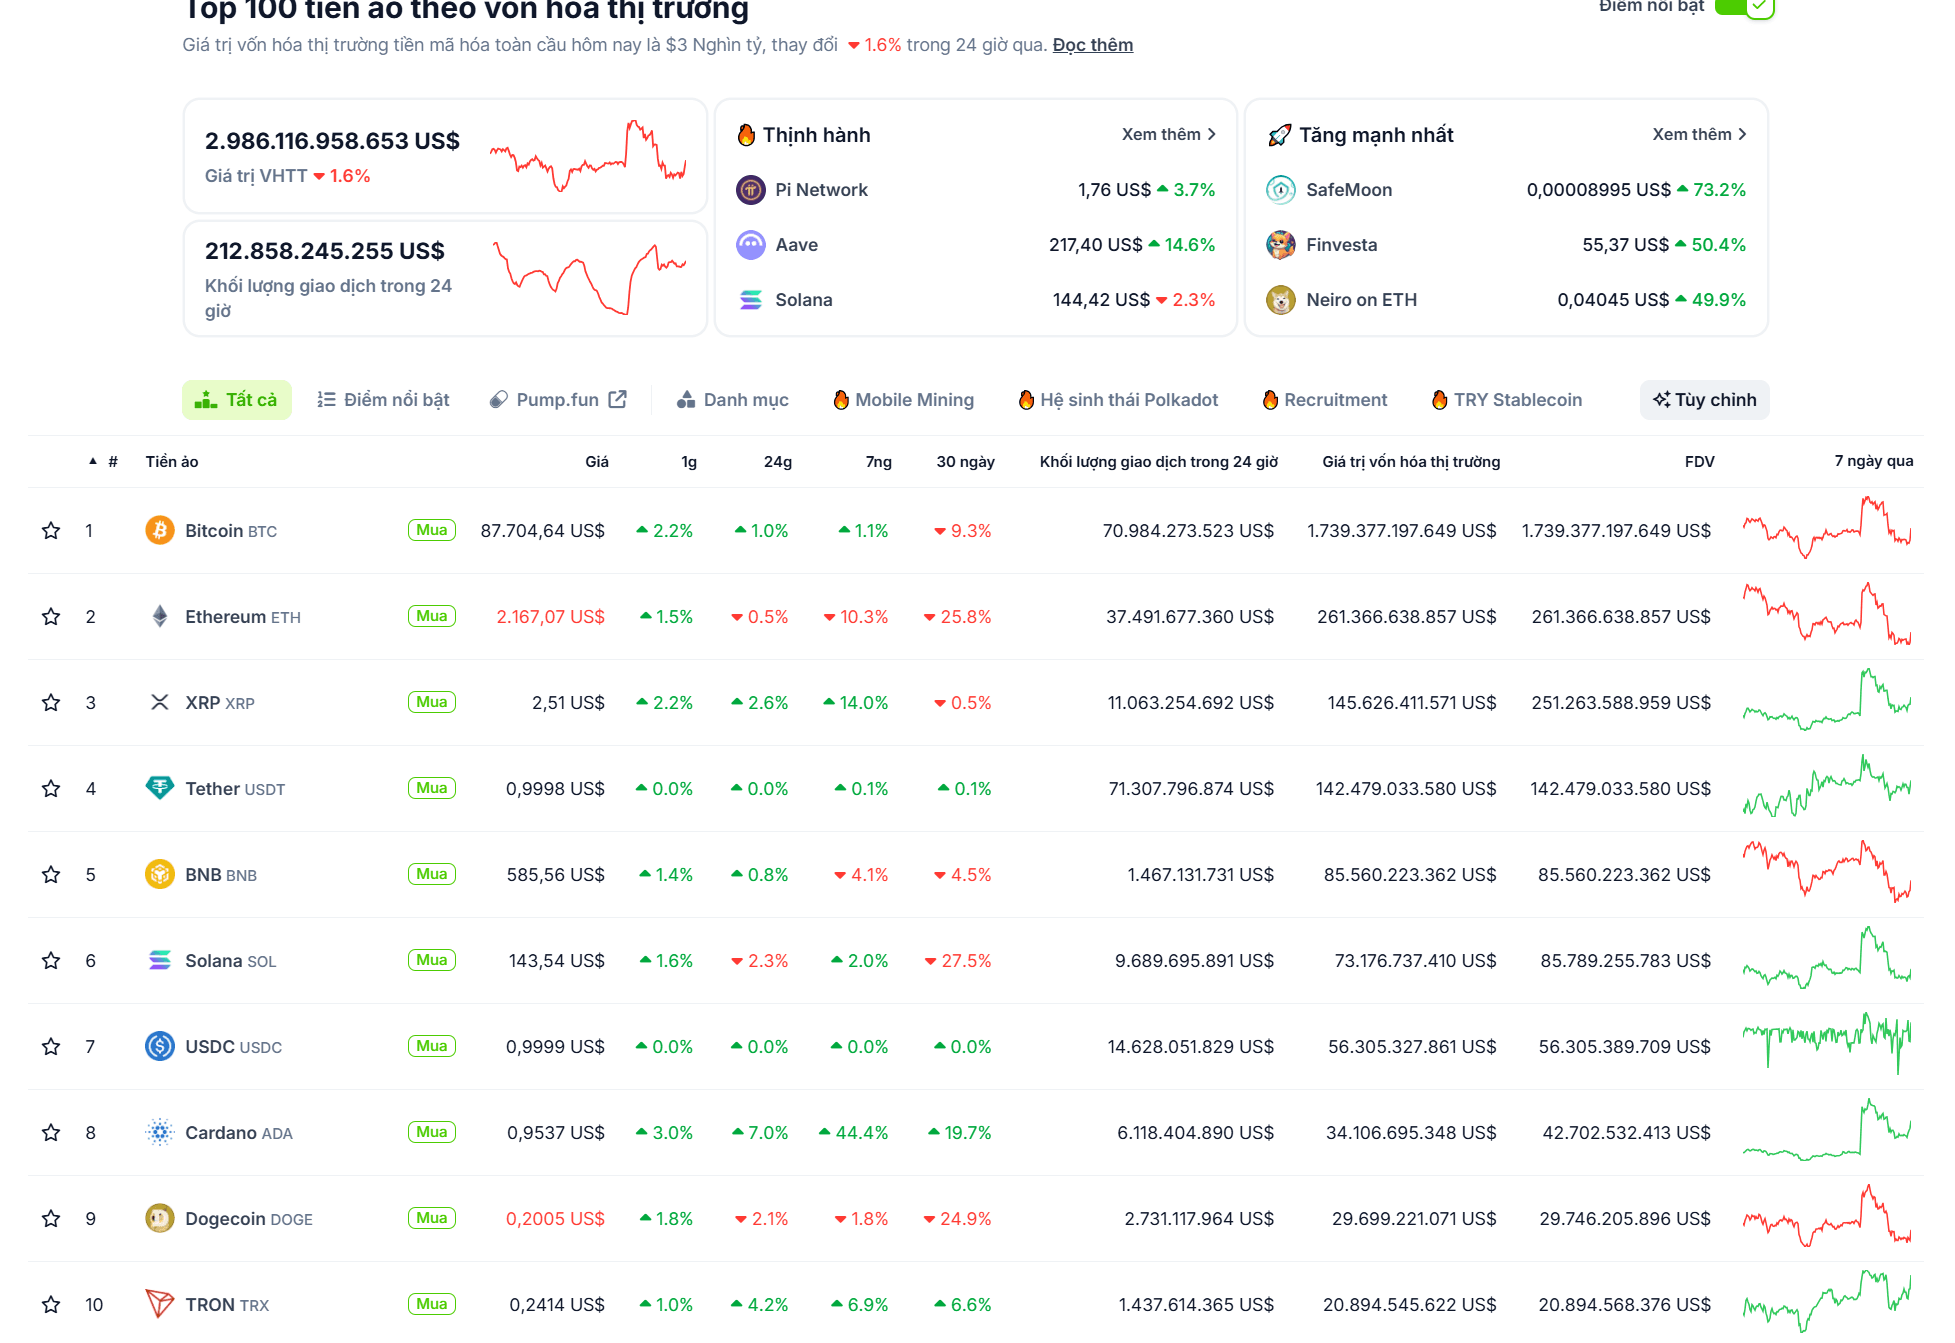Click the Tether logo icon
This screenshot has height=1343, width=1955.
point(160,788)
